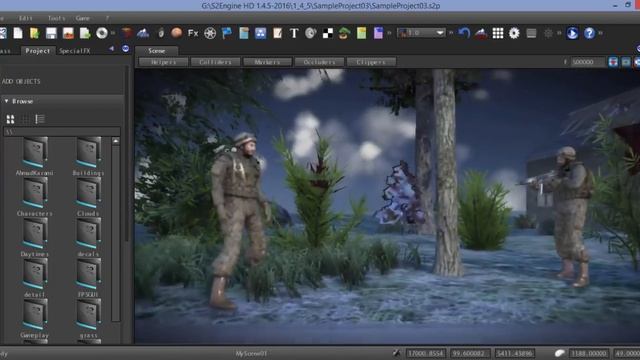
Task: Toggle the Clippers button
Action: pos(371,62)
